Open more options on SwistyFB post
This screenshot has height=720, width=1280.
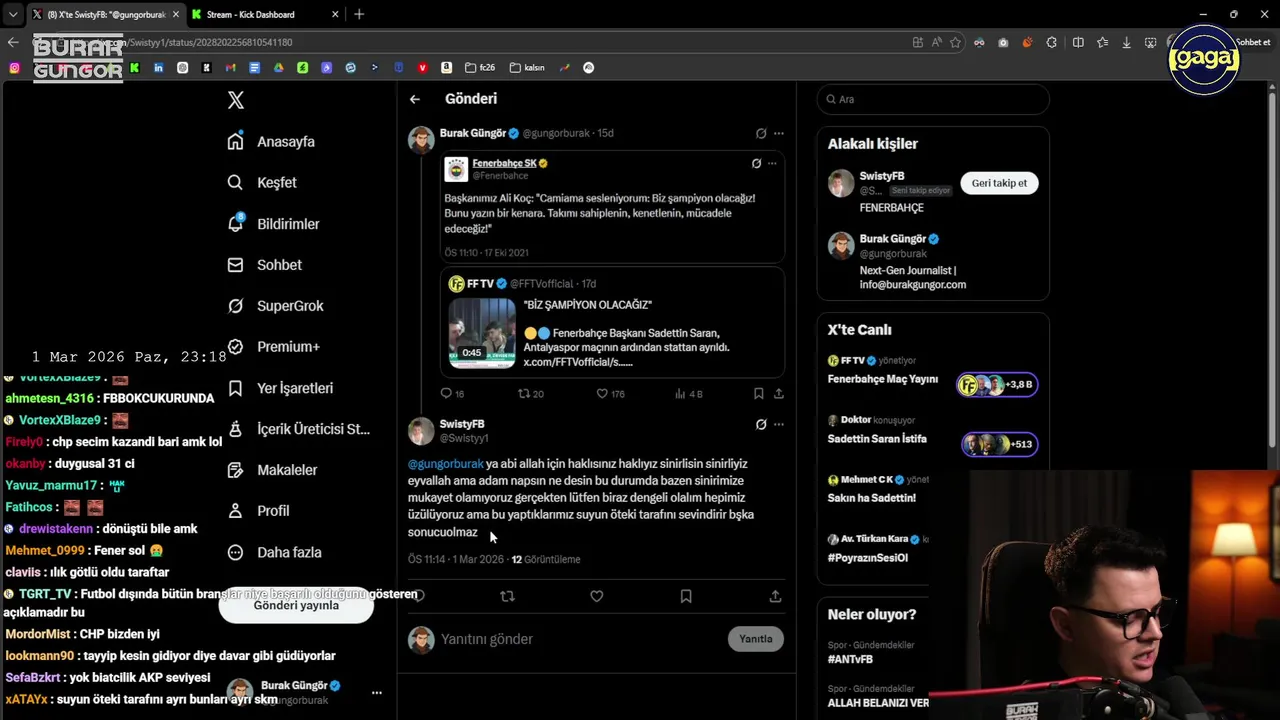779,424
